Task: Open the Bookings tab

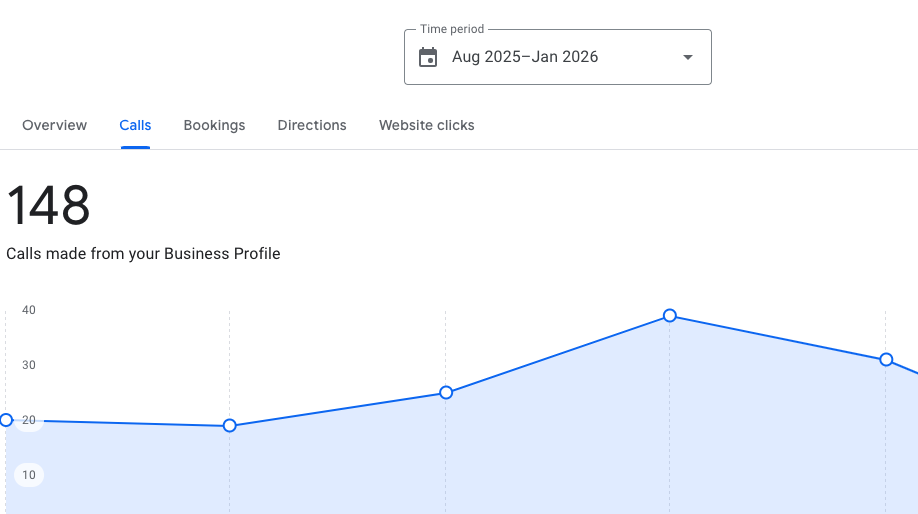Action: [214, 125]
